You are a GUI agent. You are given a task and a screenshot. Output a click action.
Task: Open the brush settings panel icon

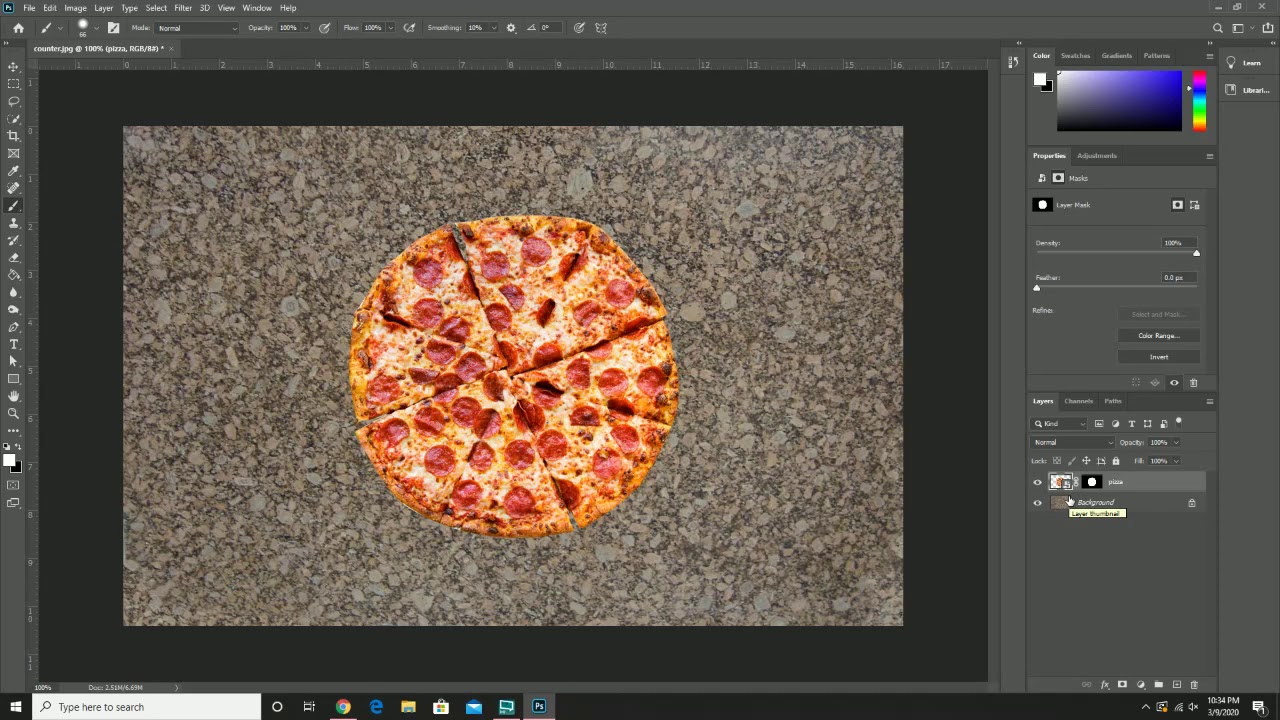pyautogui.click(x=113, y=28)
